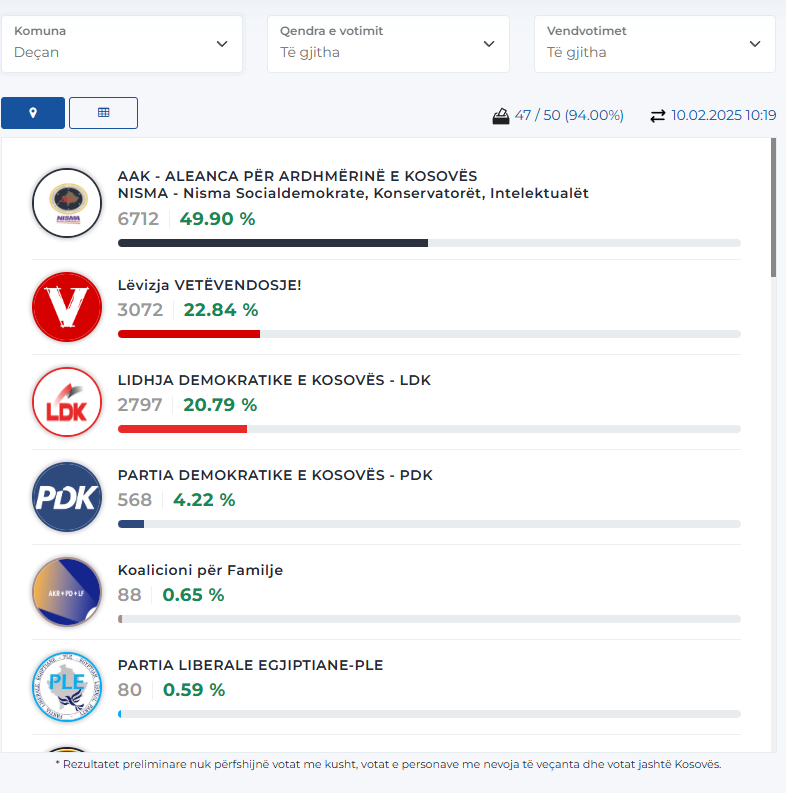The width and height of the screenshot is (786, 793).
Task: Click the refresh arrows icon
Action: point(658,116)
